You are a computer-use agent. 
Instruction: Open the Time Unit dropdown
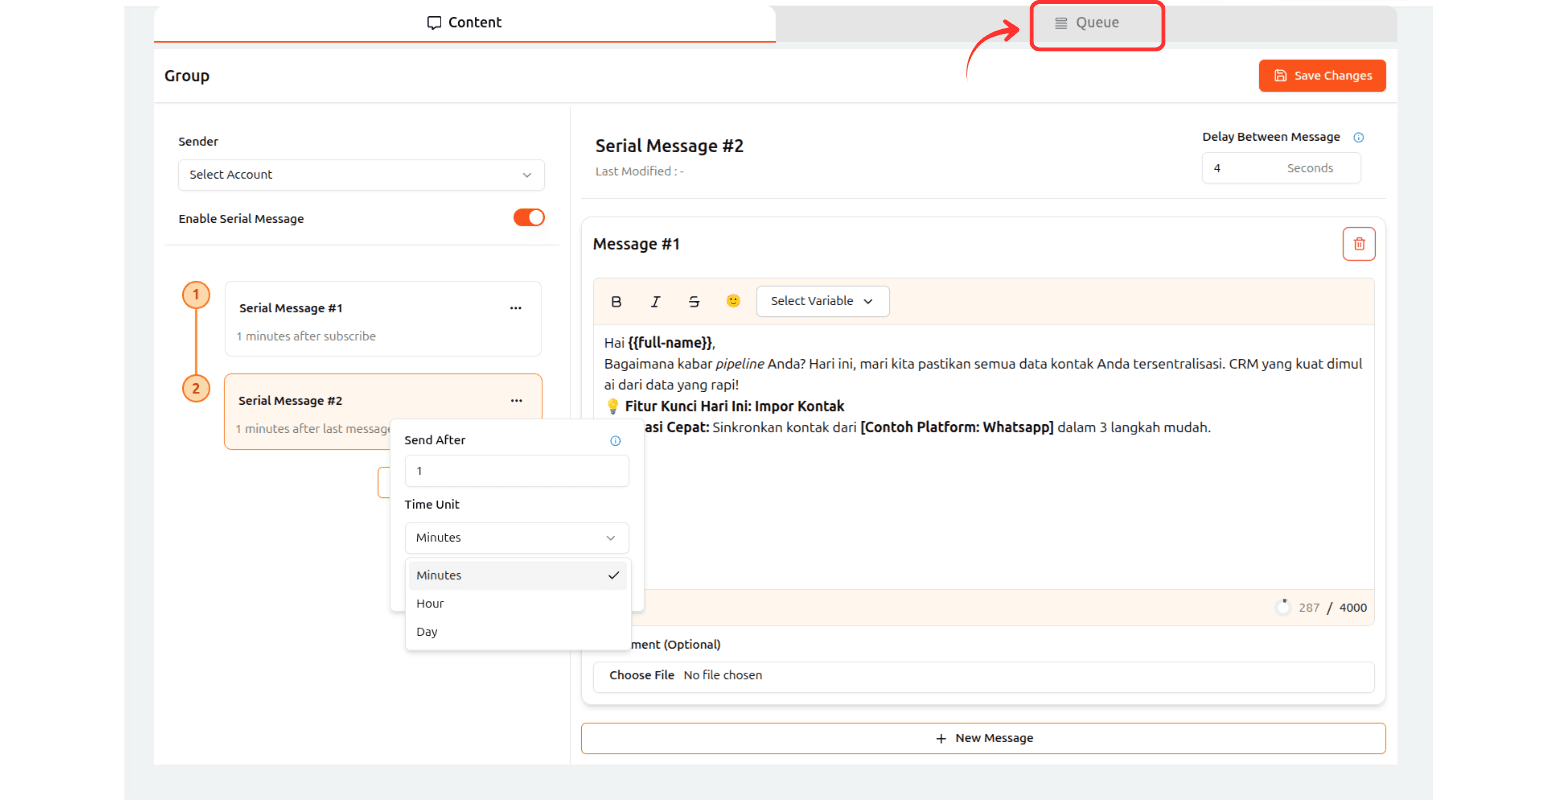(516, 538)
